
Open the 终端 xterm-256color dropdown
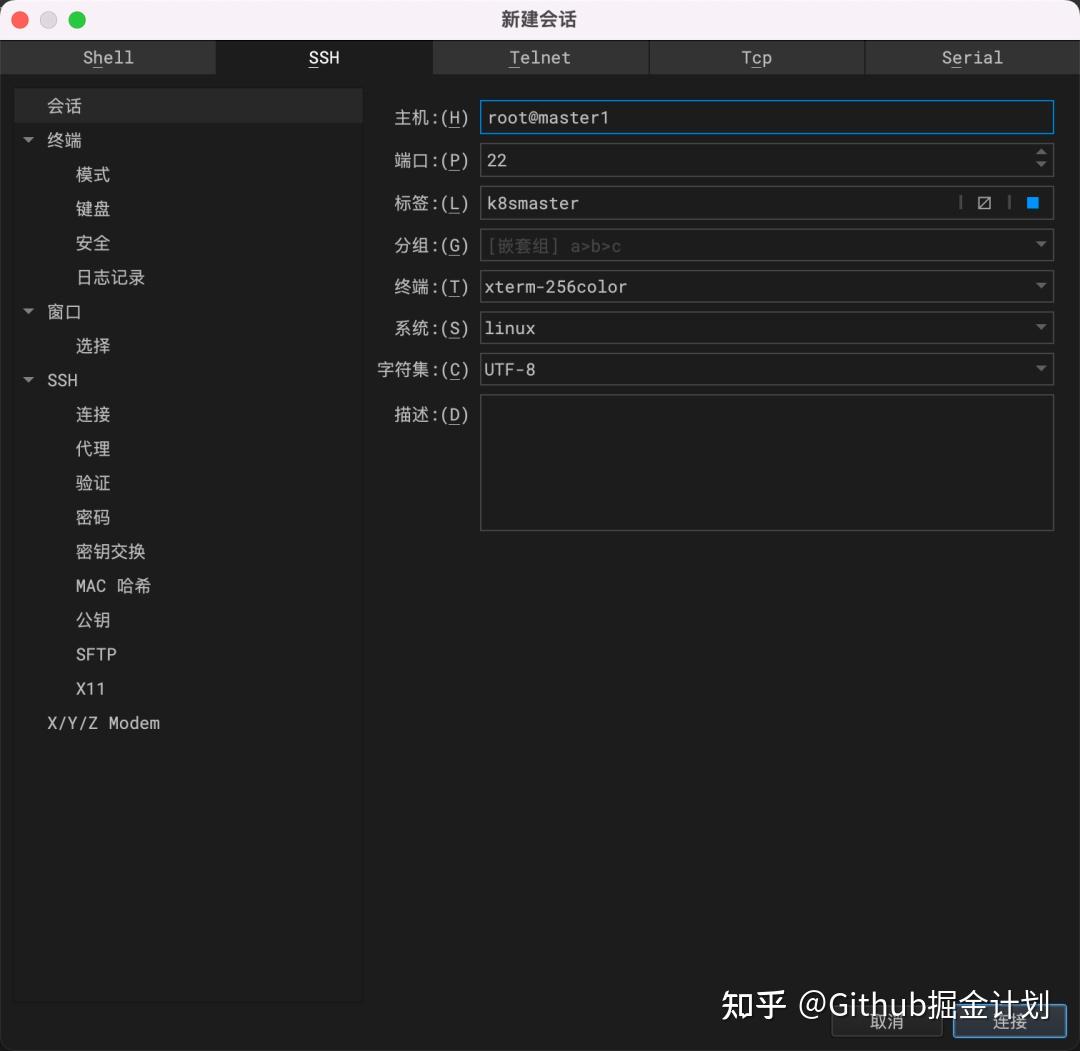(x=767, y=287)
